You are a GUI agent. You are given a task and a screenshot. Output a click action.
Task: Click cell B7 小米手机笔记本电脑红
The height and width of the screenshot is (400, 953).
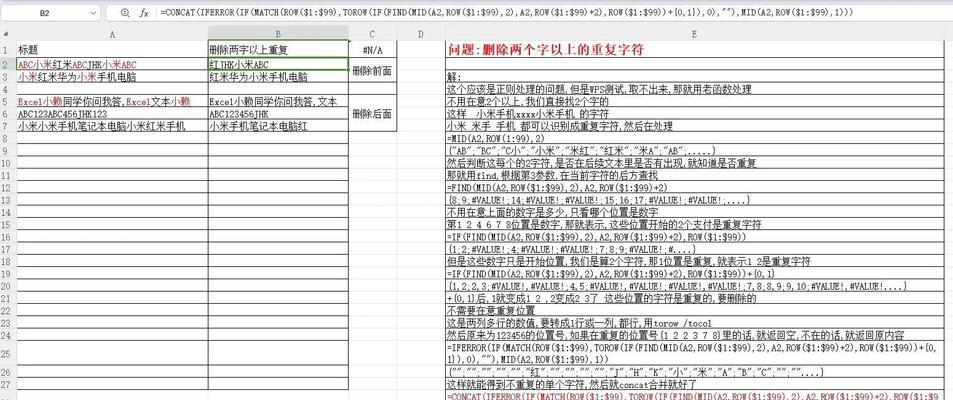[278, 126]
